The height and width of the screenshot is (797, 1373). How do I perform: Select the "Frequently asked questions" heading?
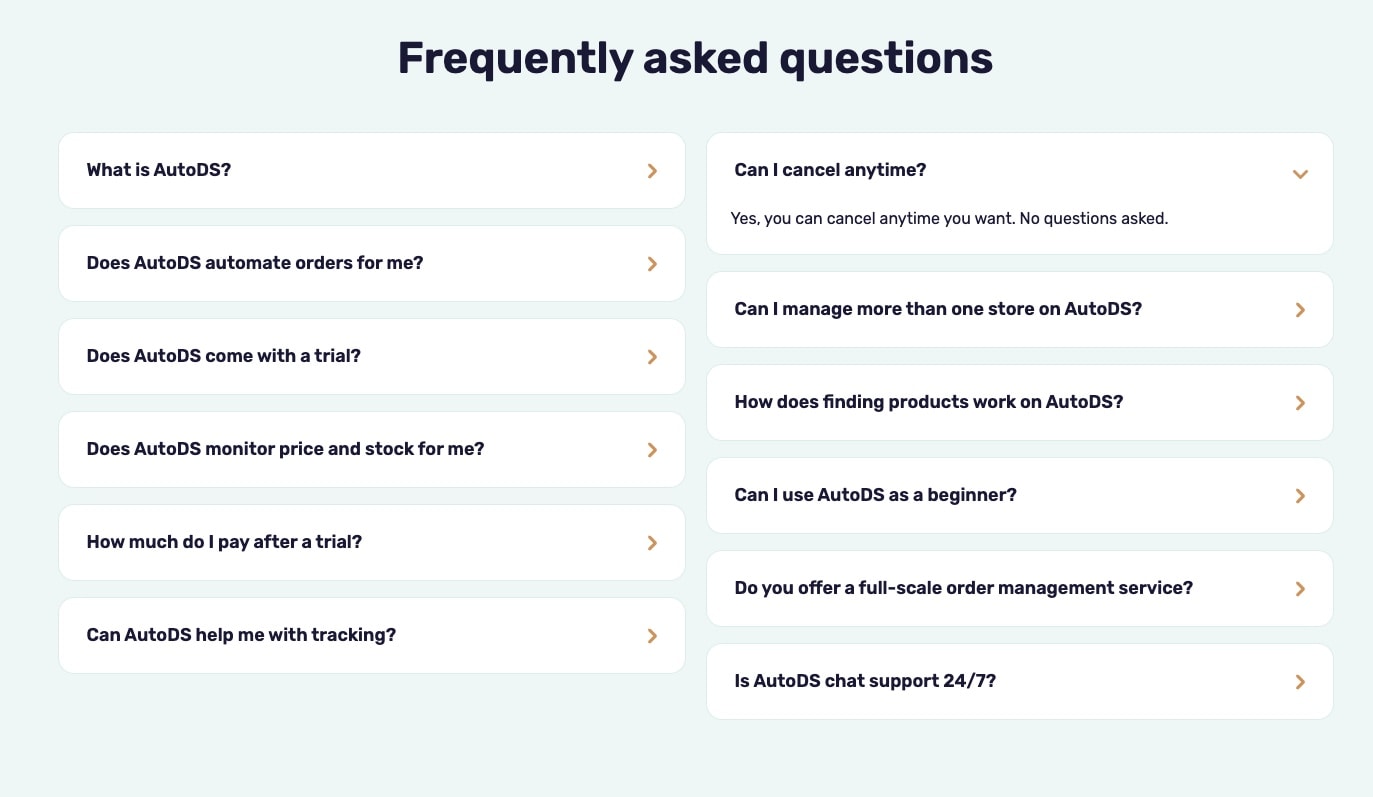pyautogui.click(x=695, y=58)
